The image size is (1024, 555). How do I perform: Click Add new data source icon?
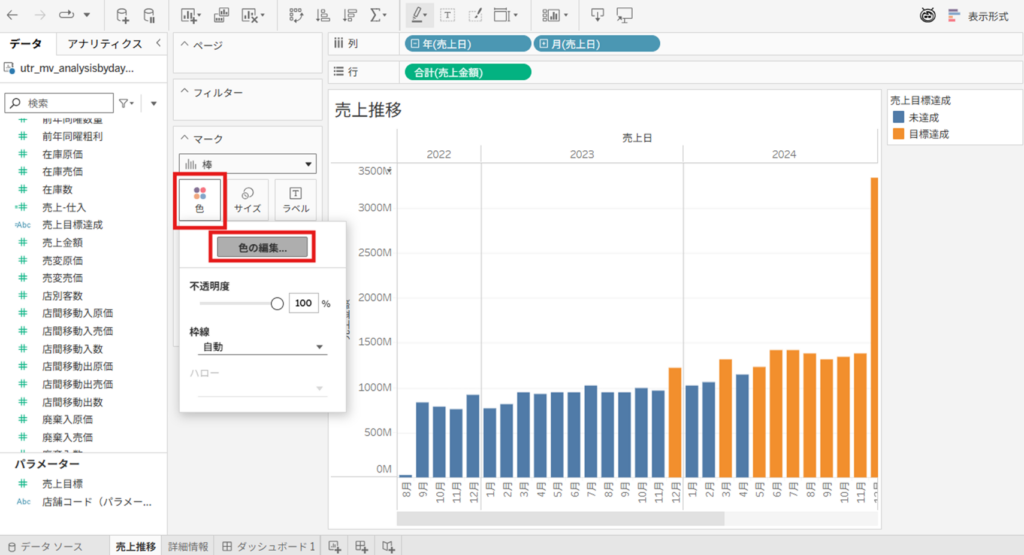[122, 15]
